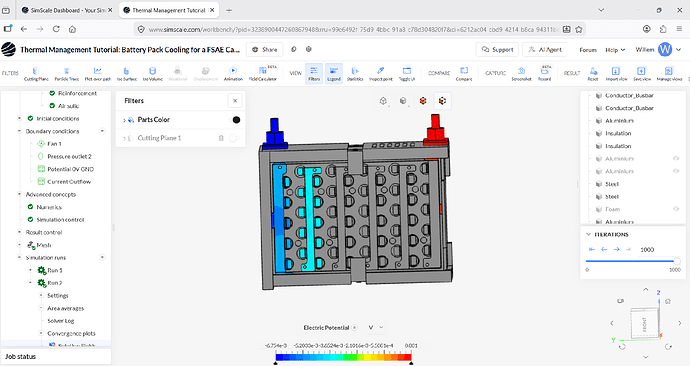Screen dimensions: 690x366
Task: Open the Statistics tool
Action: tap(355, 73)
